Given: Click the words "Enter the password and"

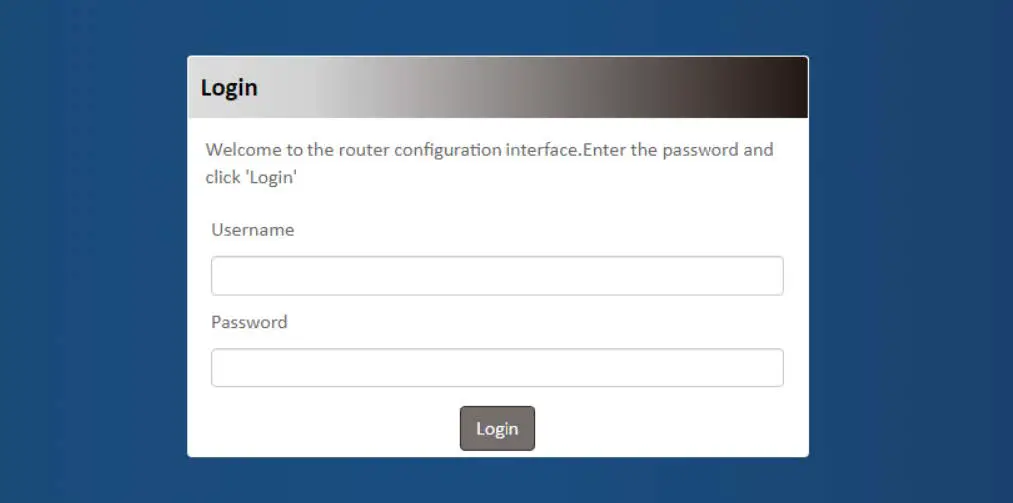Looking at the screenshot, I should 679,151.
